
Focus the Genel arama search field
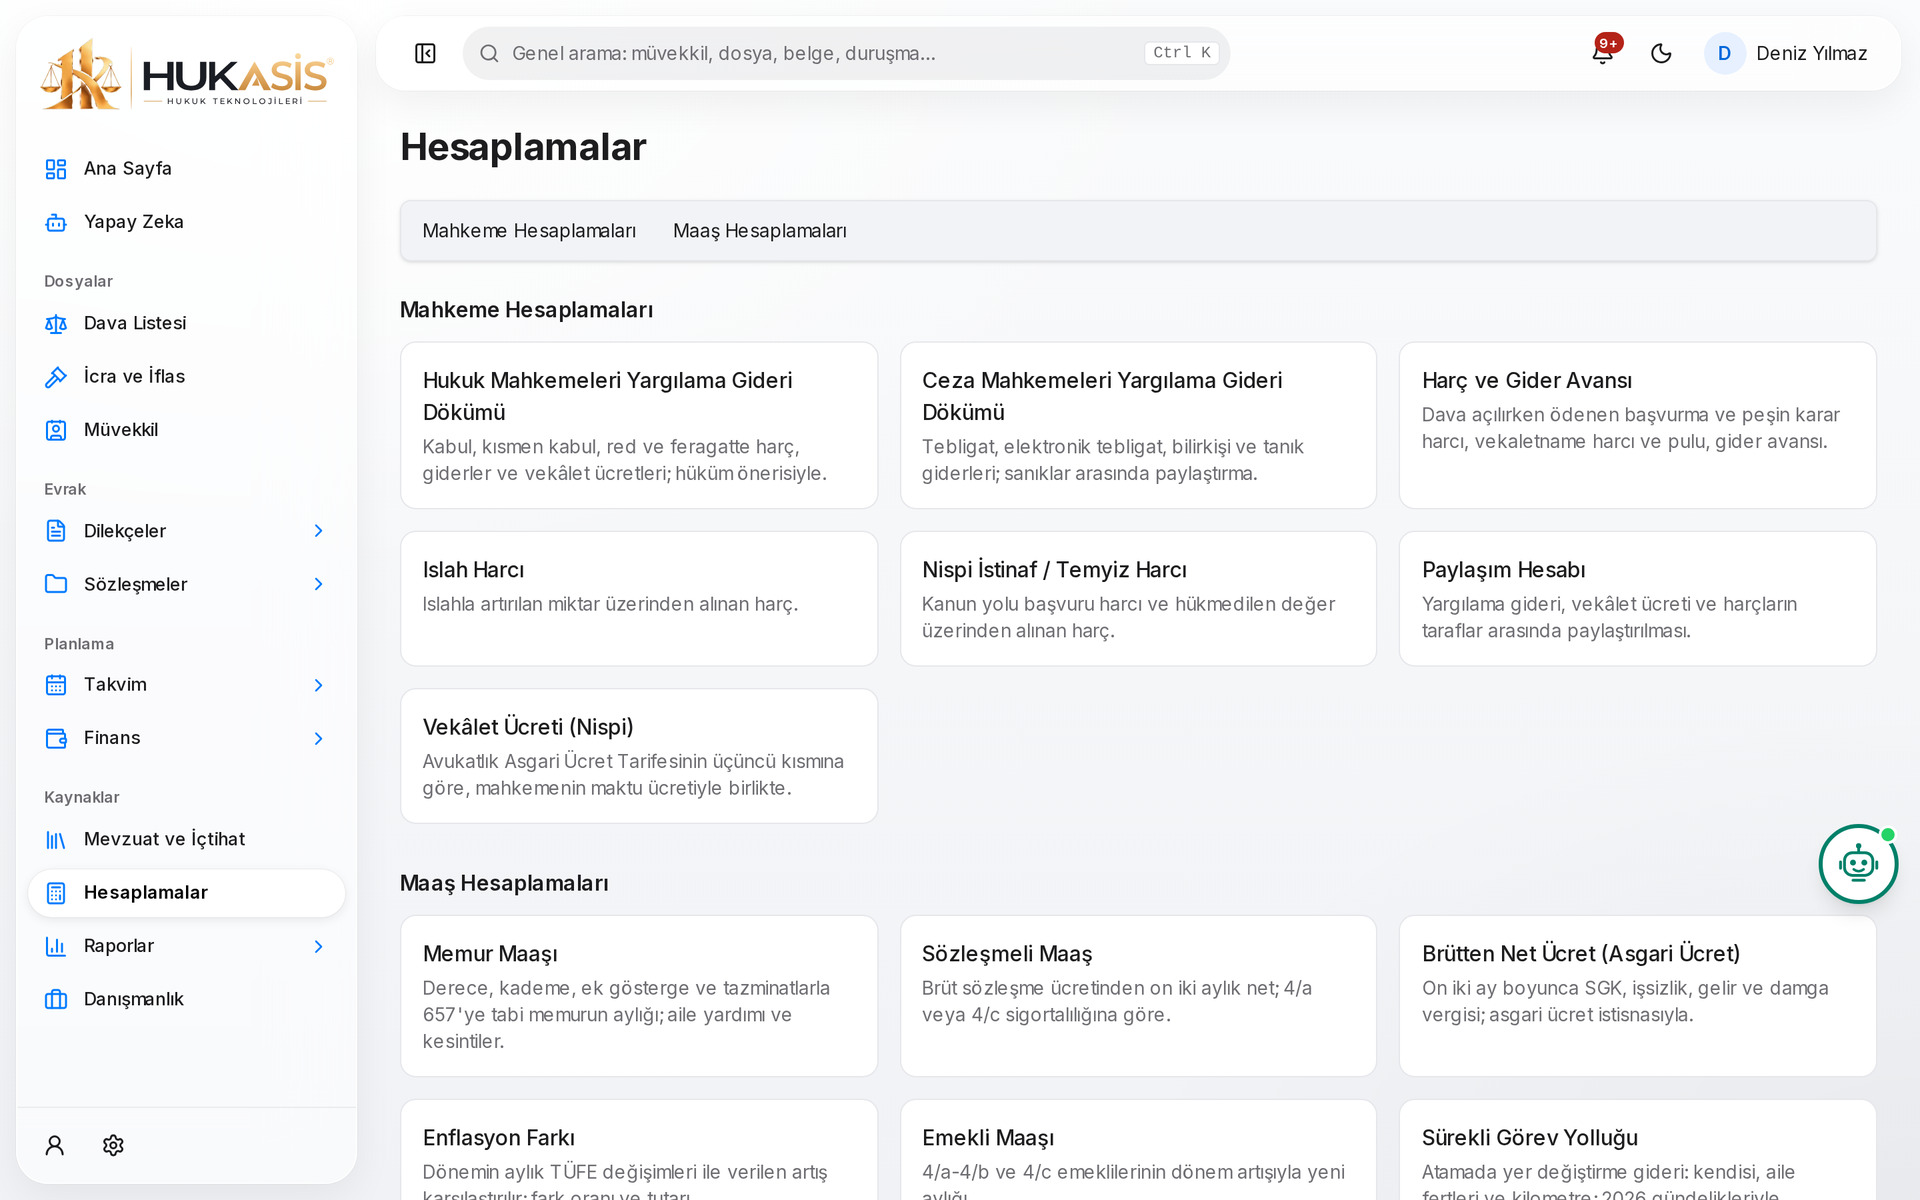tap(846, 53)
